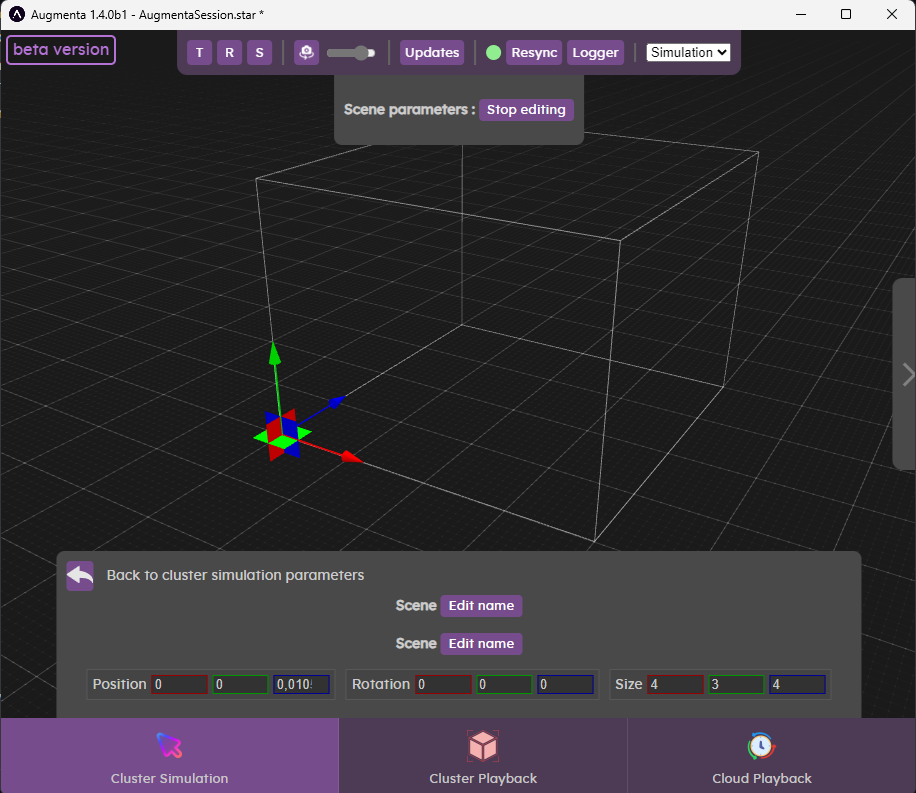The image size is (916, 793).
Task: Click the blue Z-axis gizmo arrow
Action: 337,401
